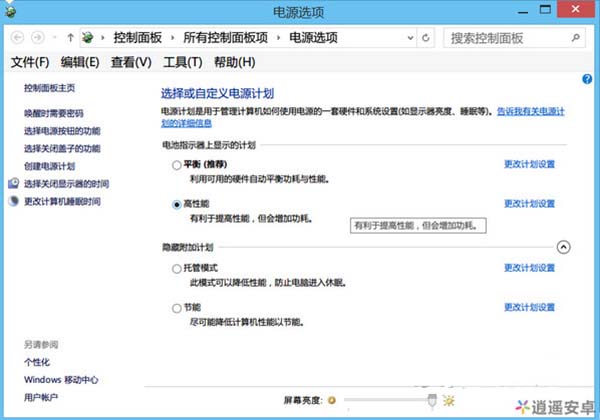Go to 控制面板主页

(x=49, y=88)
